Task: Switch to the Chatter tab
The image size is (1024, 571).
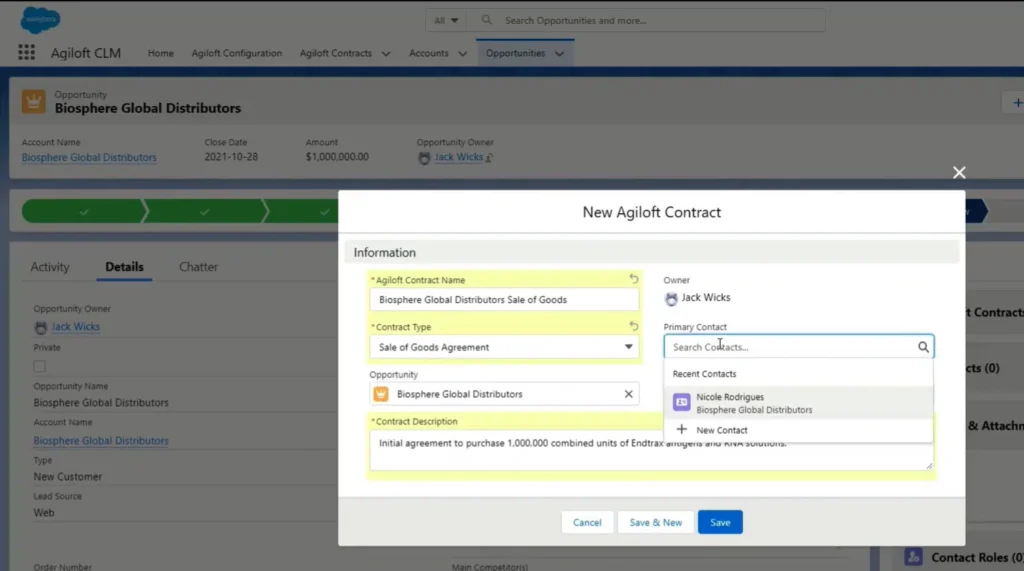Action: 199,267
